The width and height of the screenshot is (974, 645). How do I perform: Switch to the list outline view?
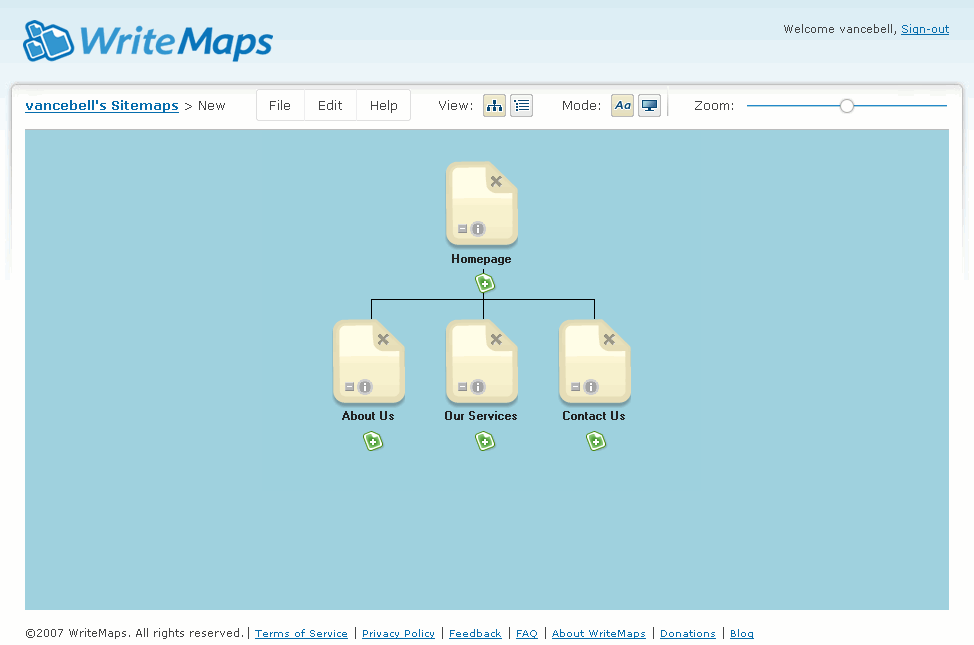coord(522,106)
